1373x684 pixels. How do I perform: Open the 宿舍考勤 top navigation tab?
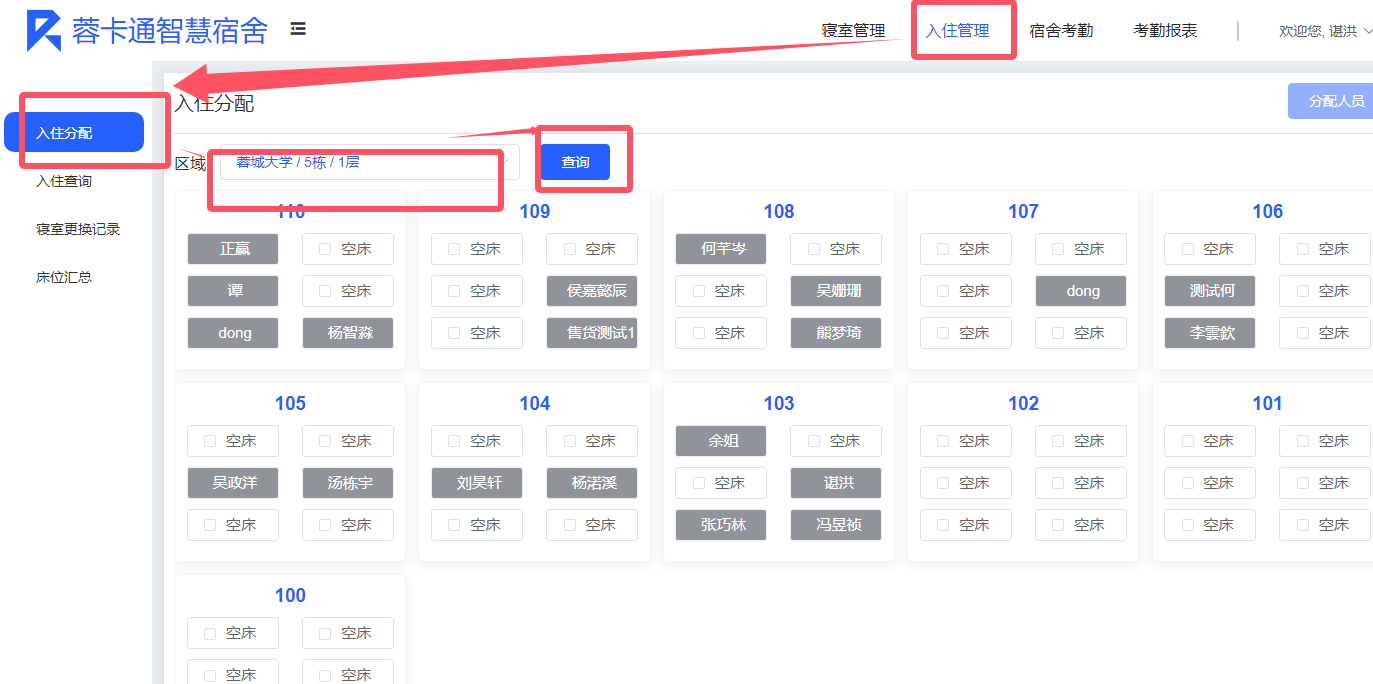(x=1061, y=31)
